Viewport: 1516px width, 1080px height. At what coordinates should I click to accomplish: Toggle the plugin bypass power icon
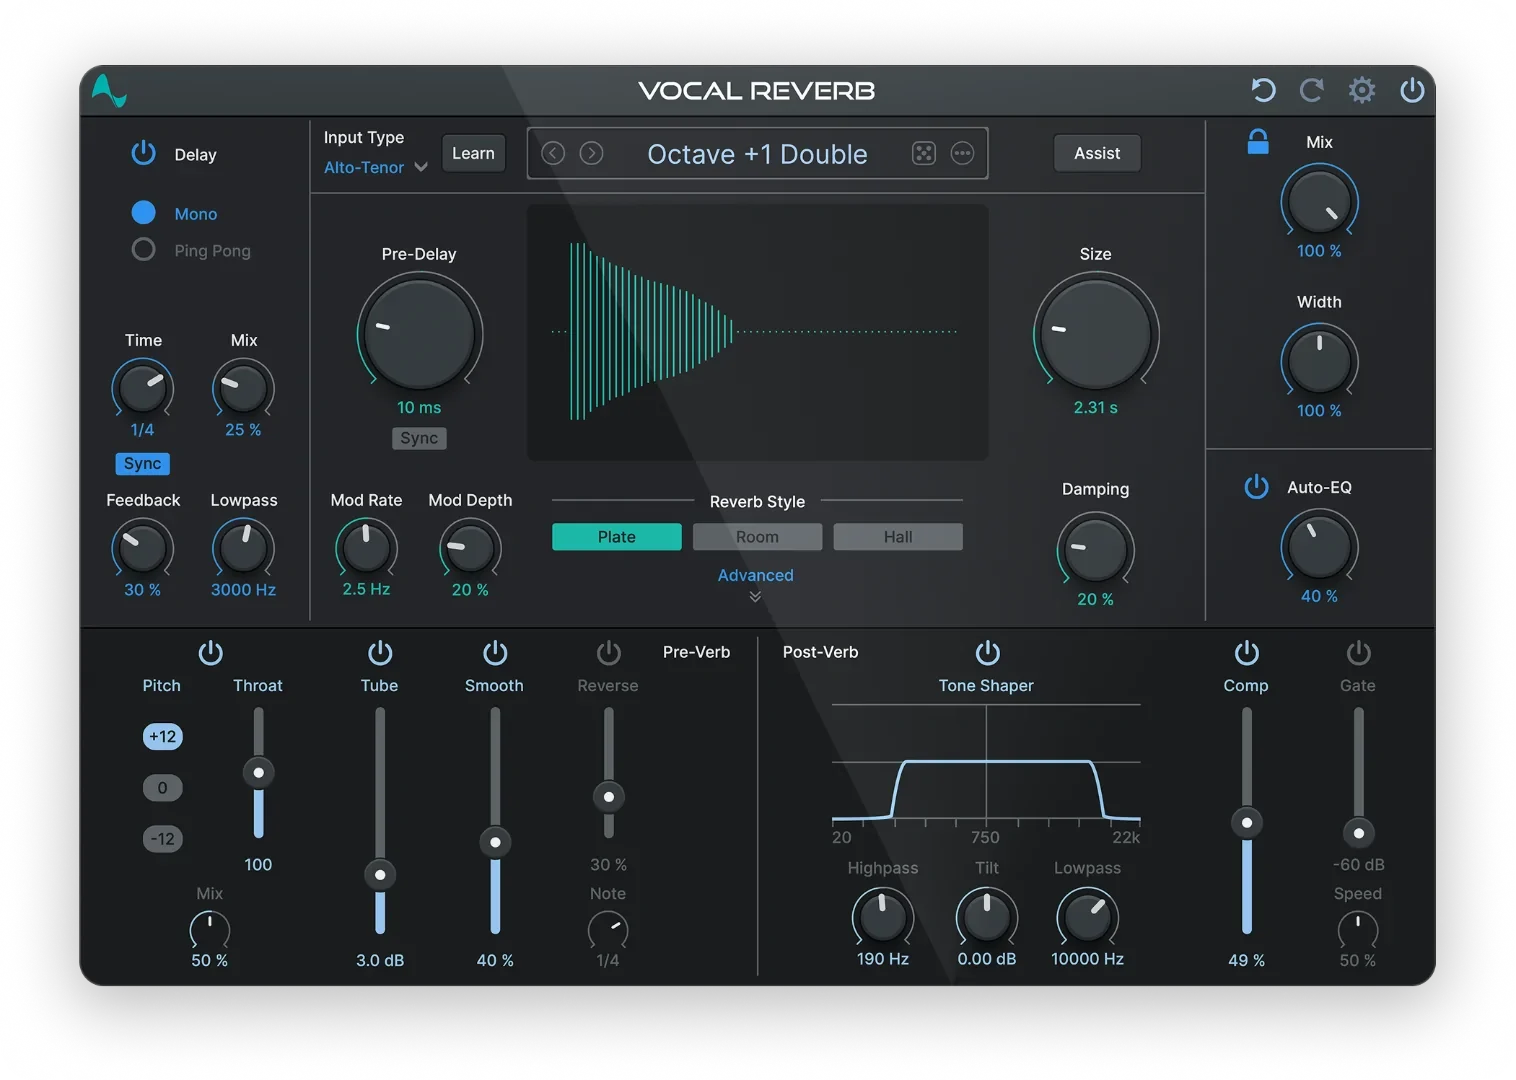click(1412, 90)
